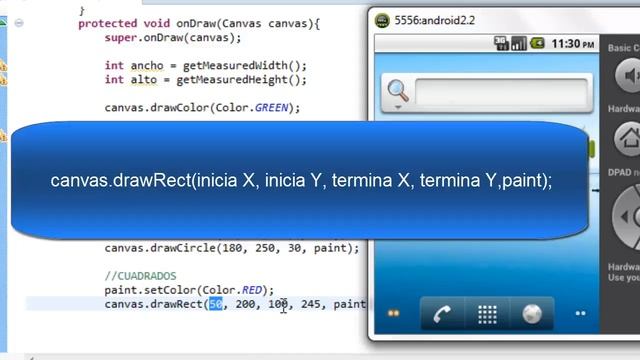Image resolution: width=640 pixels, height=360 pixels.
Task: Click the 3G network status icon
Action: click(501, 43)
